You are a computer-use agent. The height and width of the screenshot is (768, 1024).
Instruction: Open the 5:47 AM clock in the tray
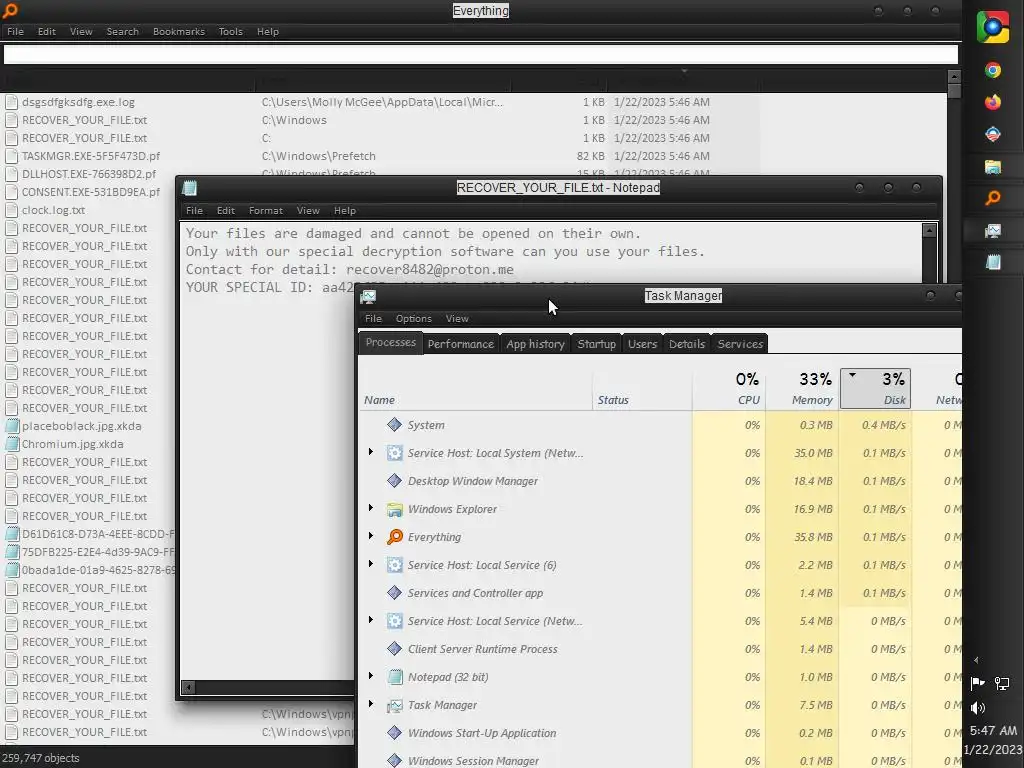(x=993, y=731)
